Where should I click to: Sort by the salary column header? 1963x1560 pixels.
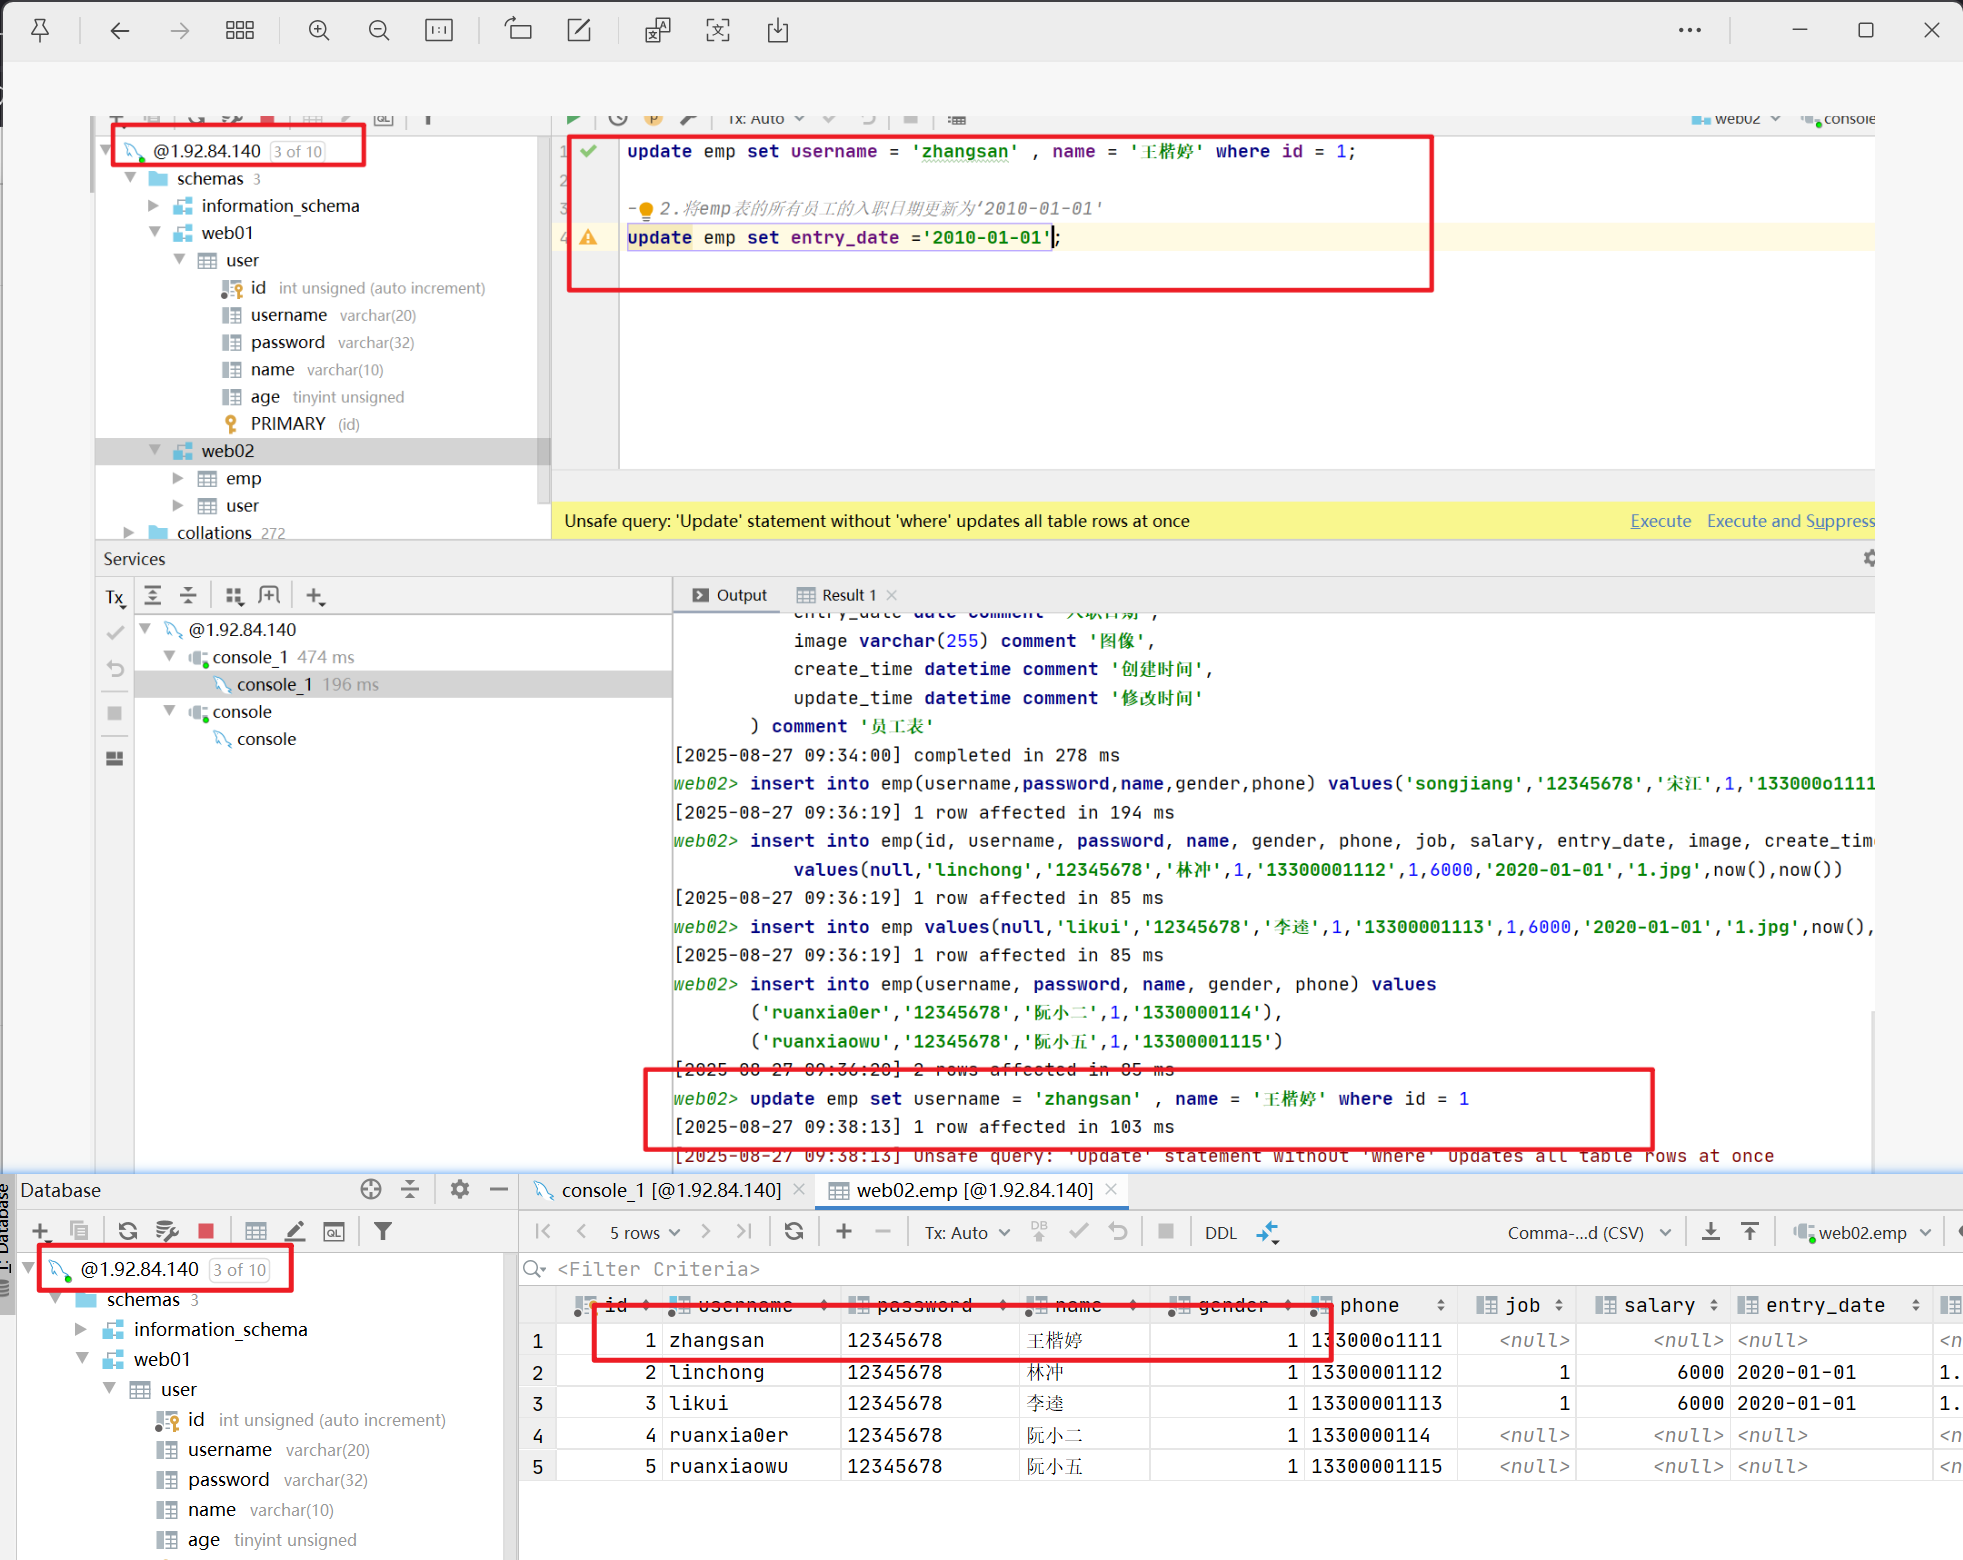[x=1658, y=1305]
